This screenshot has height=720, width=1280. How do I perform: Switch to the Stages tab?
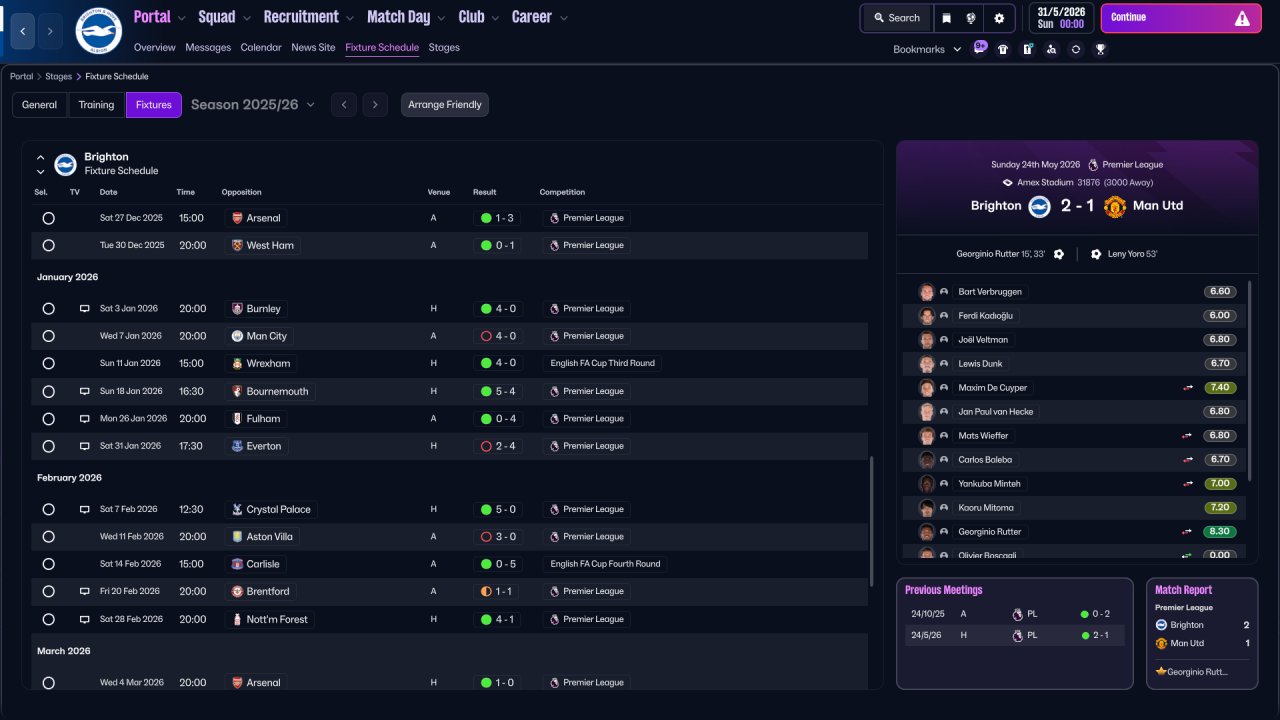click(x=444, y=47)
